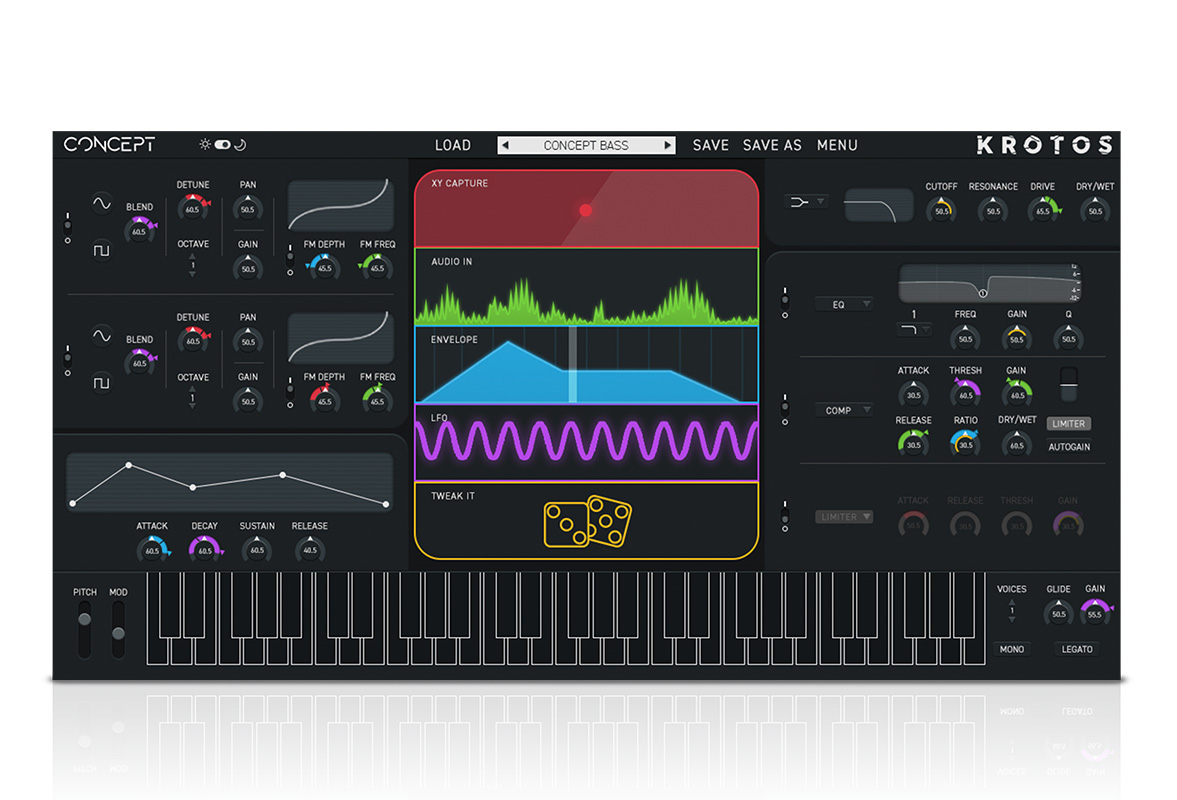This screenshot has width=1177, height=800.
Task: Toggle the EQ module power switch
Action: (785, 302)
